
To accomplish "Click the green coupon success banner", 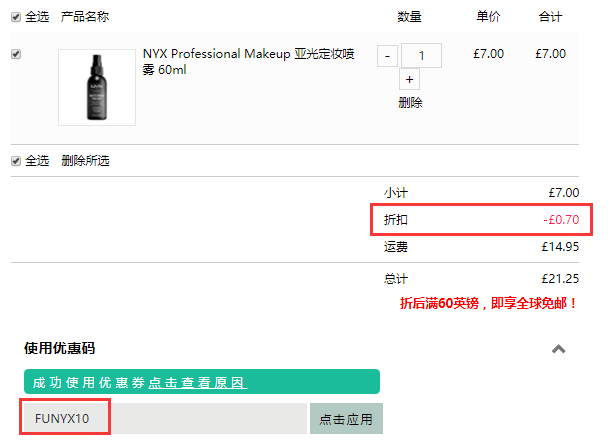I will click(202, 382).
